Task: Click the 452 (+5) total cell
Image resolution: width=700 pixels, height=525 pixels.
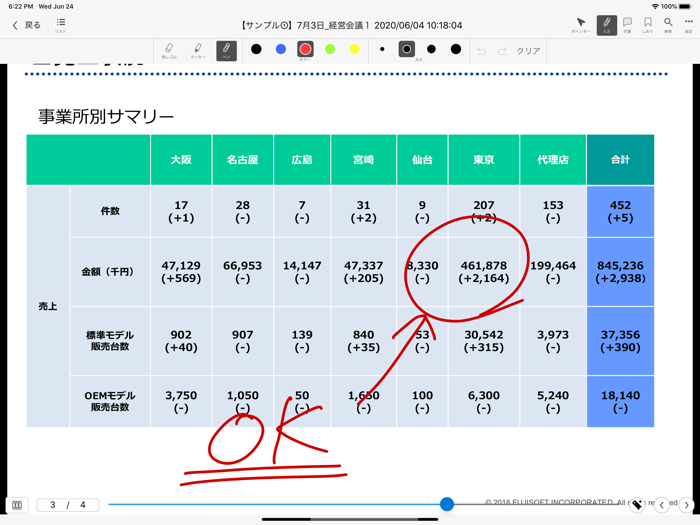Action: pyautogui.click(x=621, y=211)
